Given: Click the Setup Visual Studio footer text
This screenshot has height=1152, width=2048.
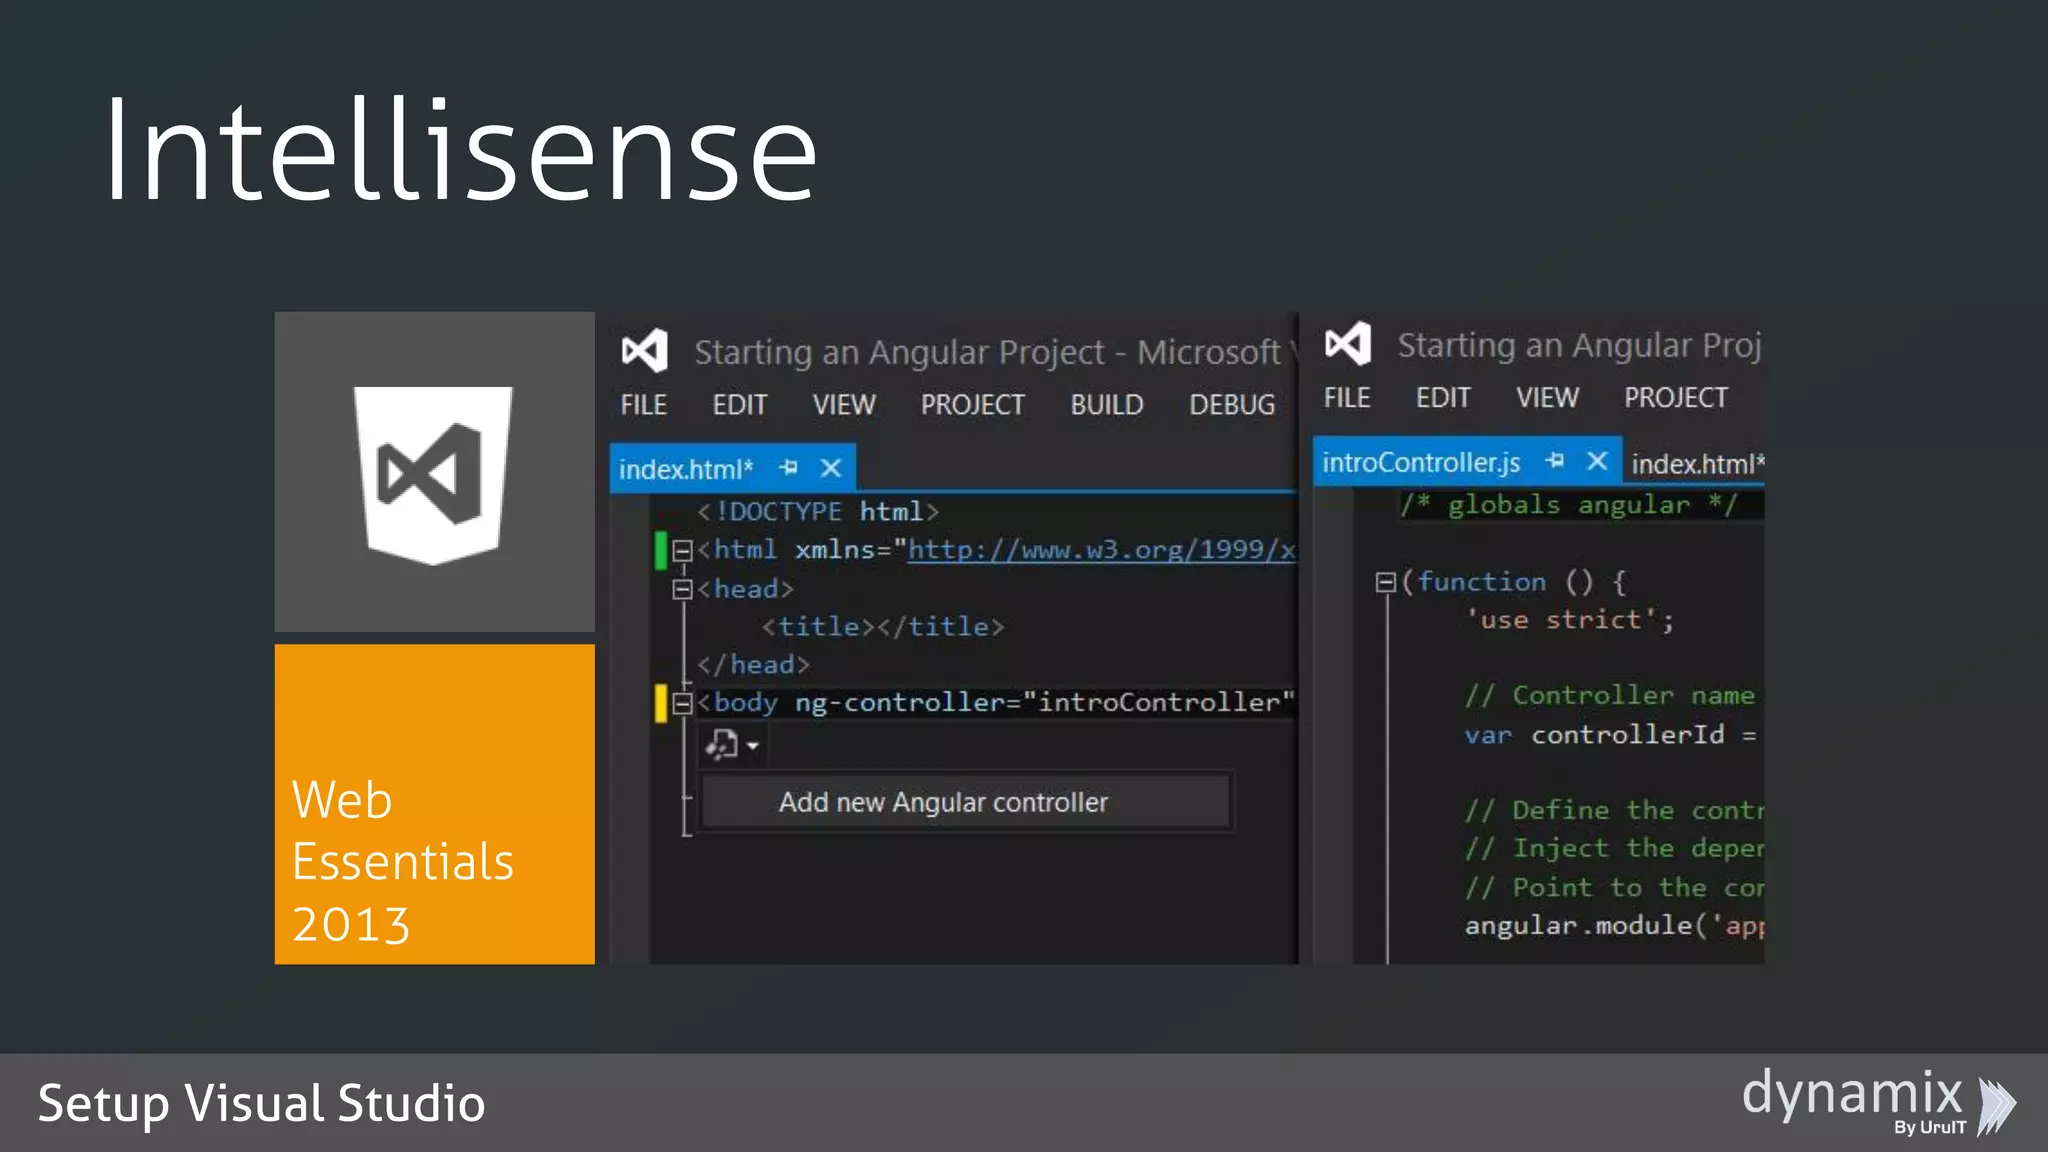Looking at the screenshot, I should point(261,1104).
